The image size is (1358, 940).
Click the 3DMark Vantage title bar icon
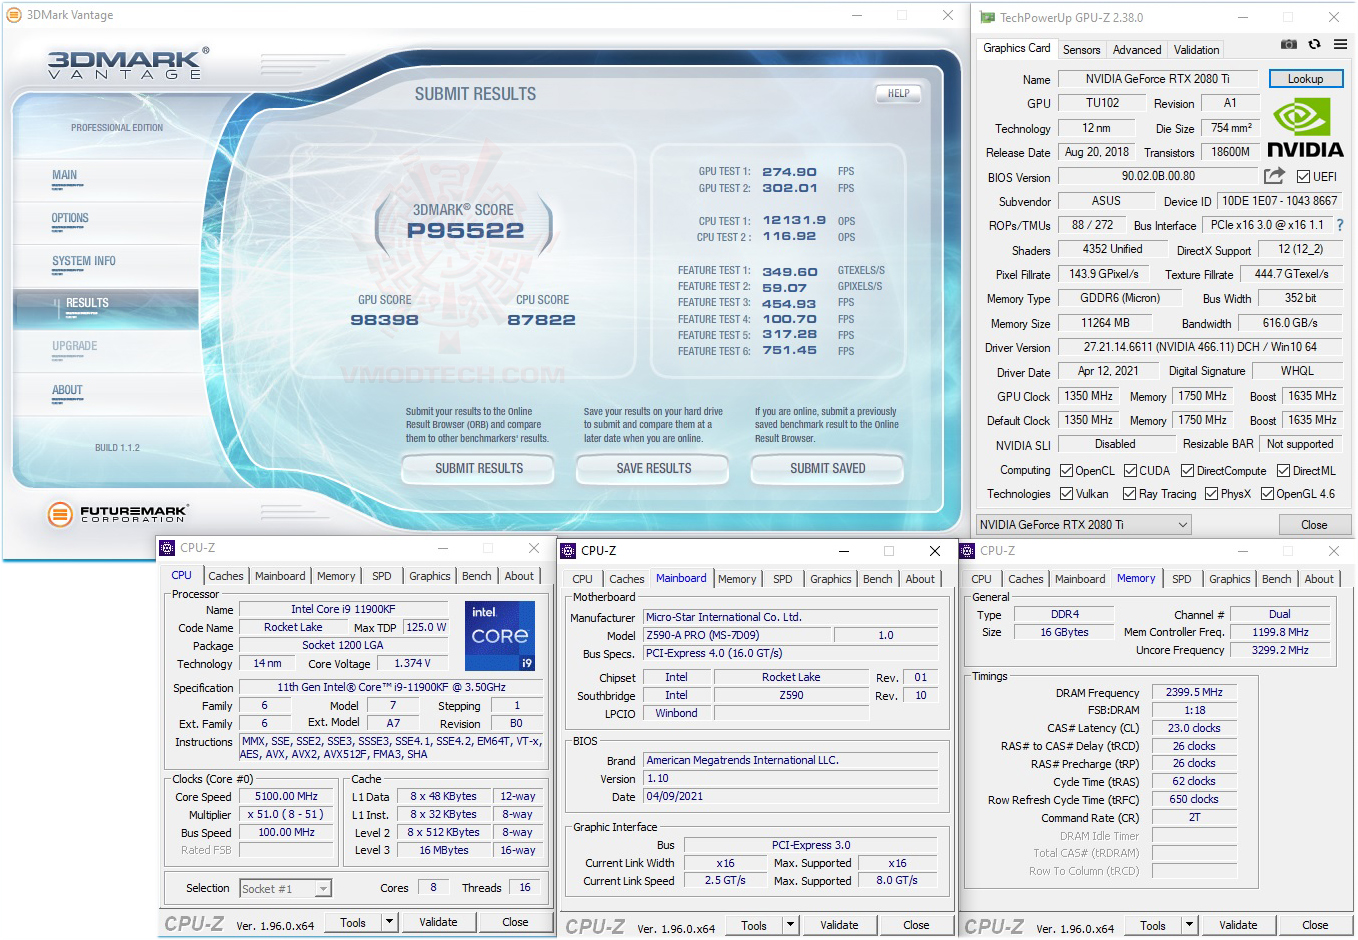coord(14,15)
